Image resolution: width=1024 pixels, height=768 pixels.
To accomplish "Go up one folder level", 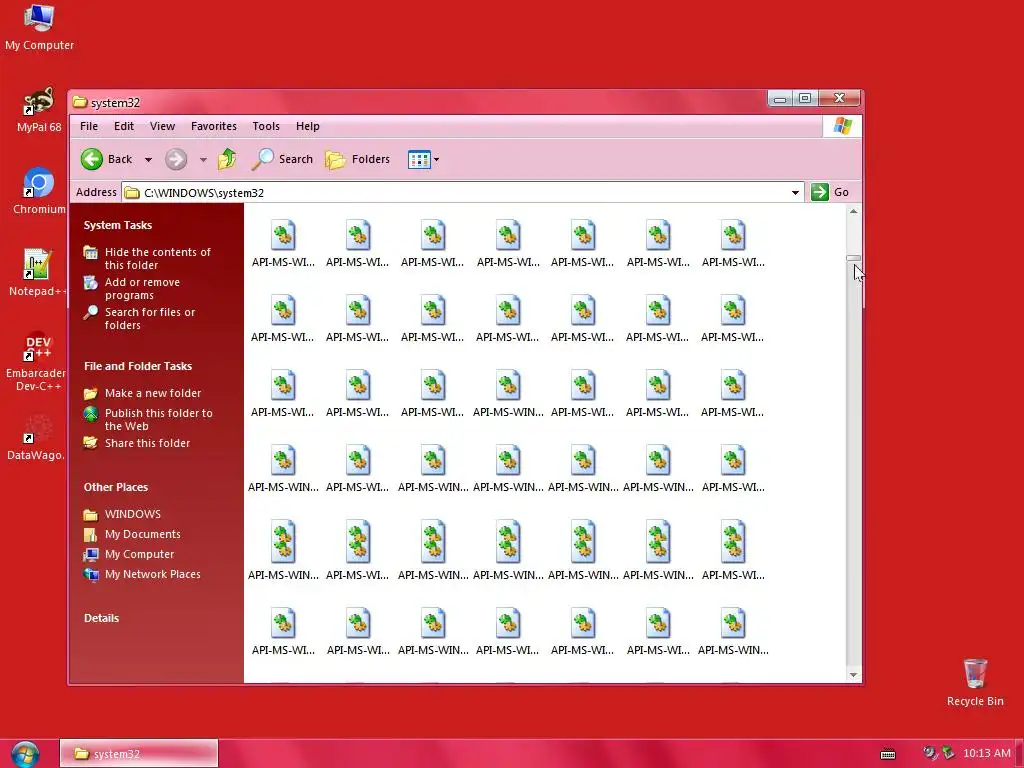I will (x=227, y=159).
